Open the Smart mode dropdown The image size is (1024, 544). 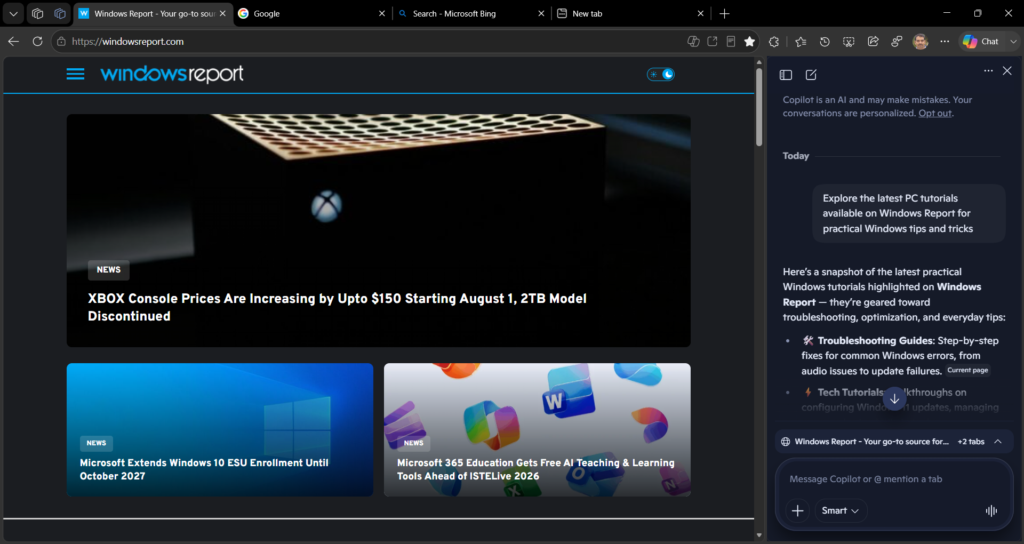(x=840, y=511)
